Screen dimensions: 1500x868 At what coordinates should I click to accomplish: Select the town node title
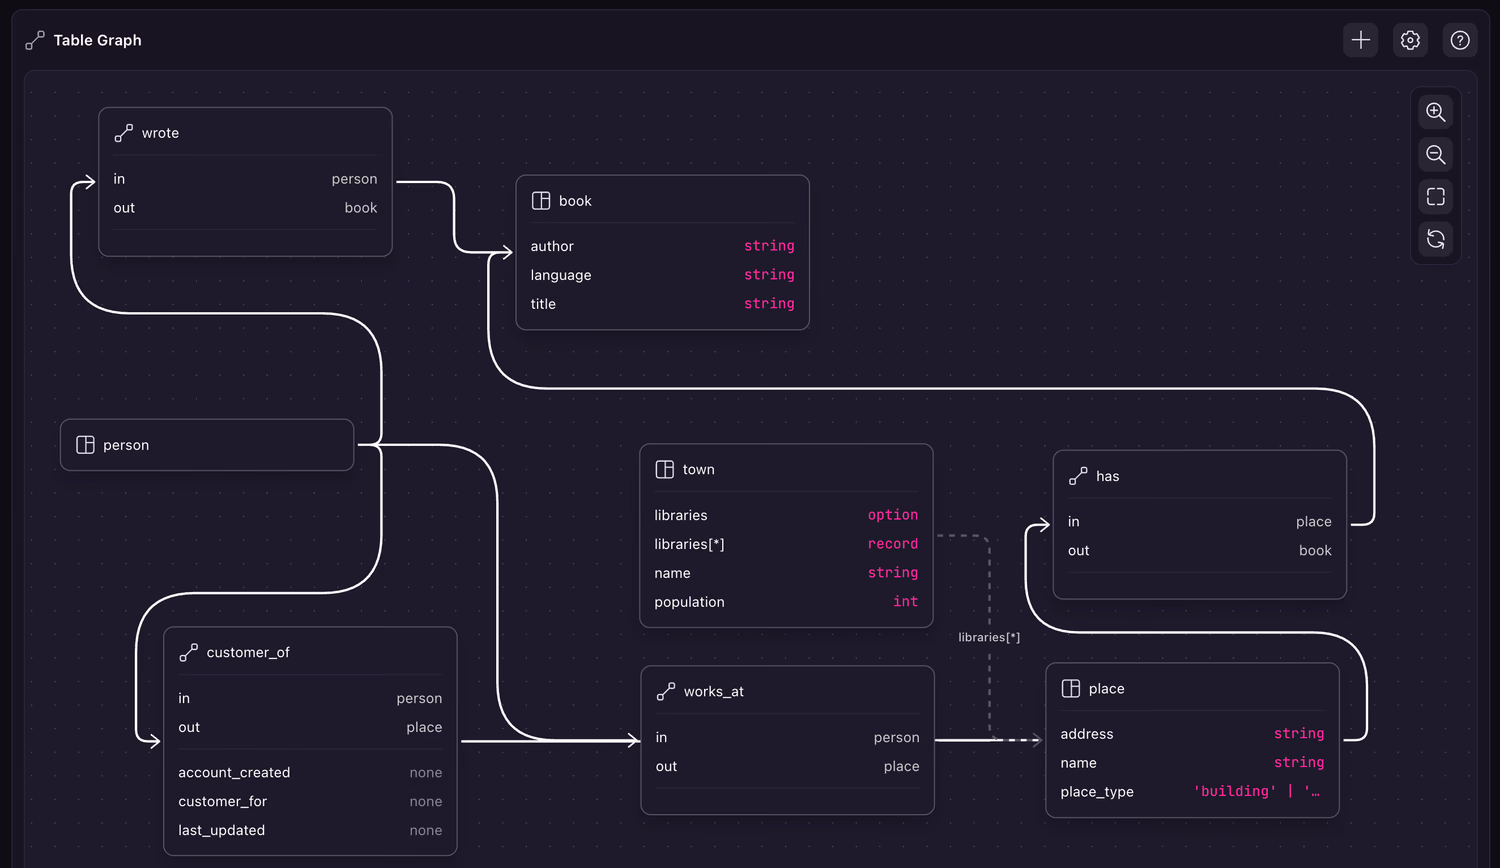pos(698,469)
